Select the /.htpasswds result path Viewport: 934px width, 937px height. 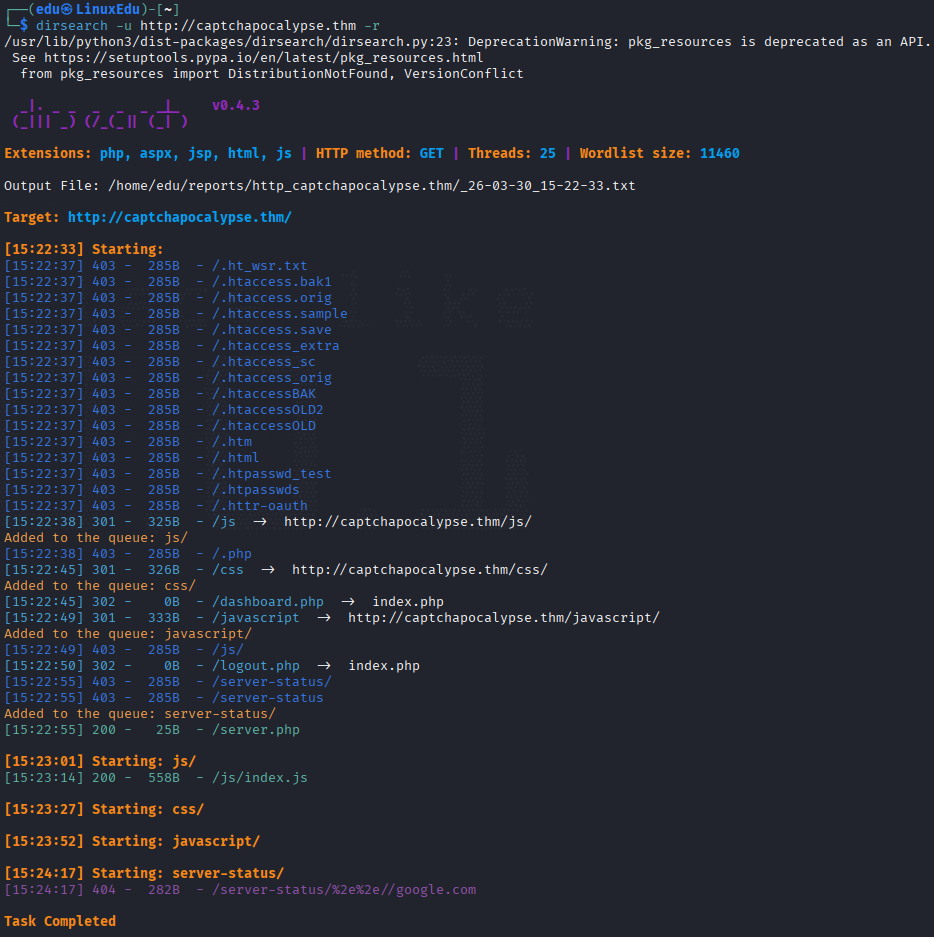point(256,490)
